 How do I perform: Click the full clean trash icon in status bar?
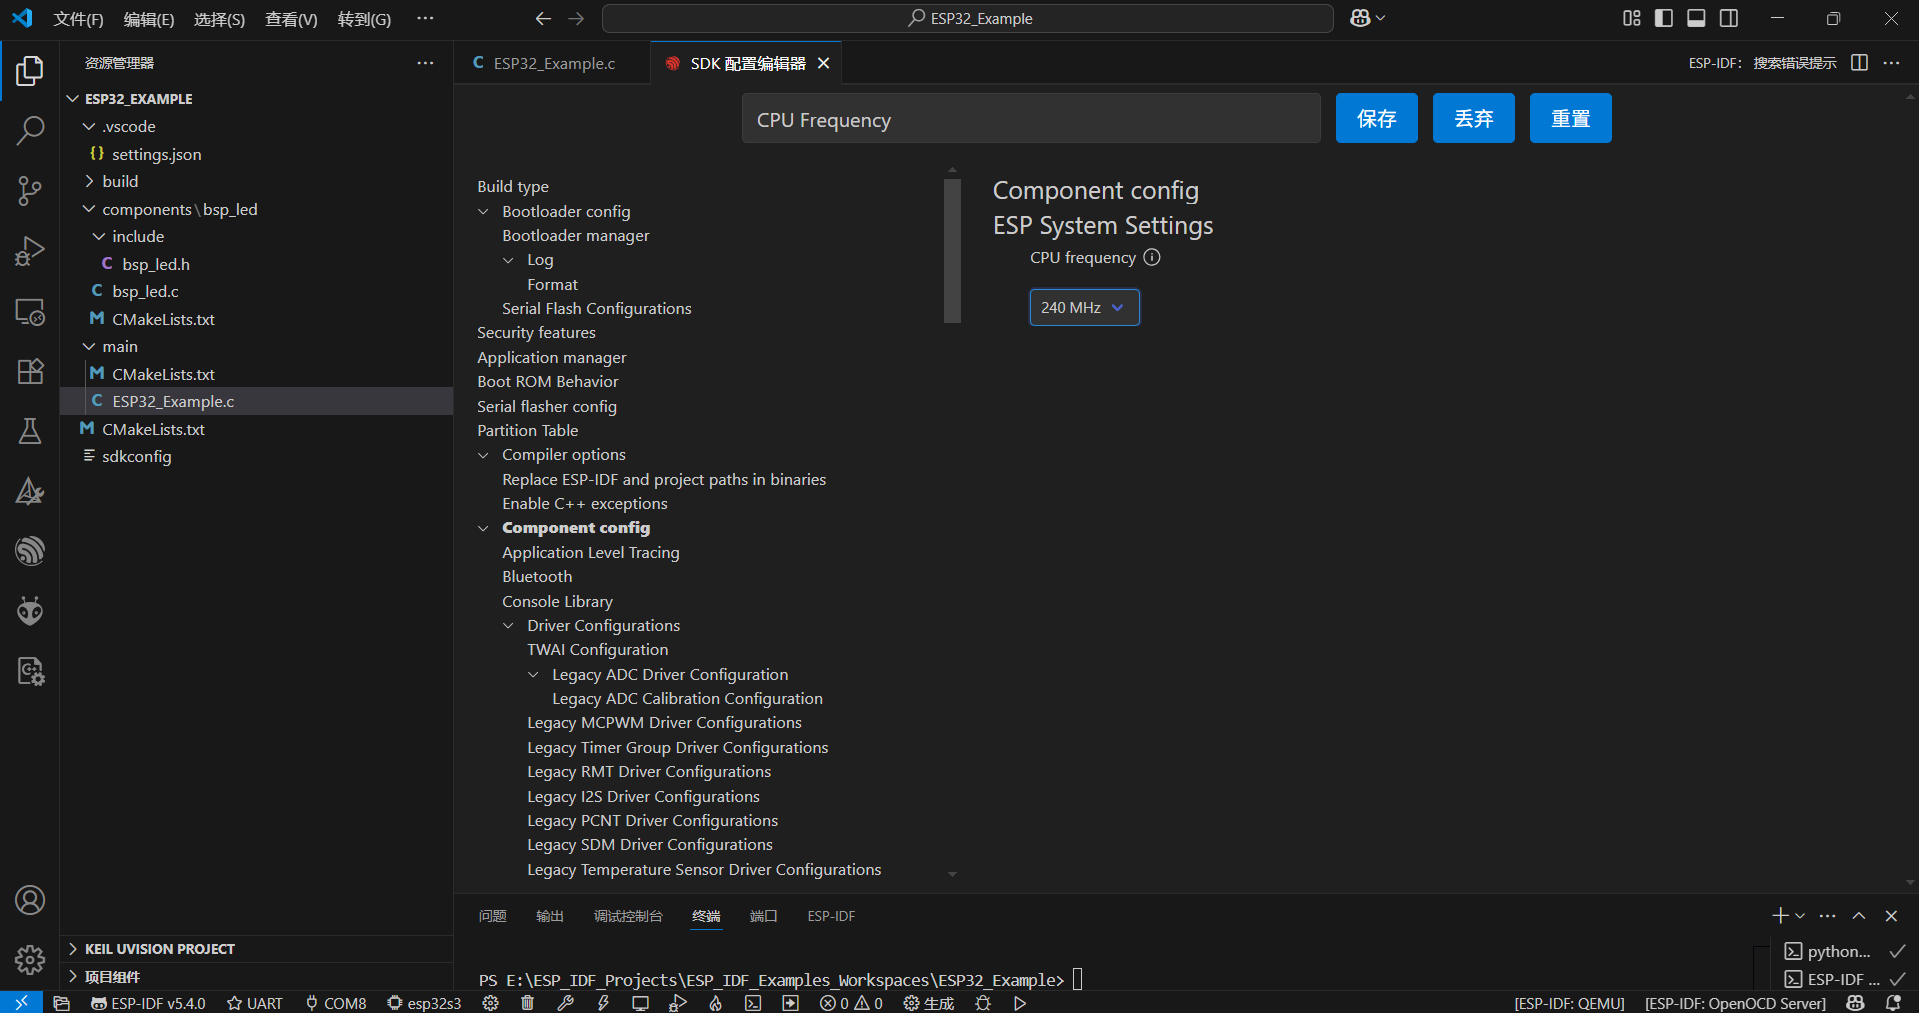click(x=528, y=1003)
